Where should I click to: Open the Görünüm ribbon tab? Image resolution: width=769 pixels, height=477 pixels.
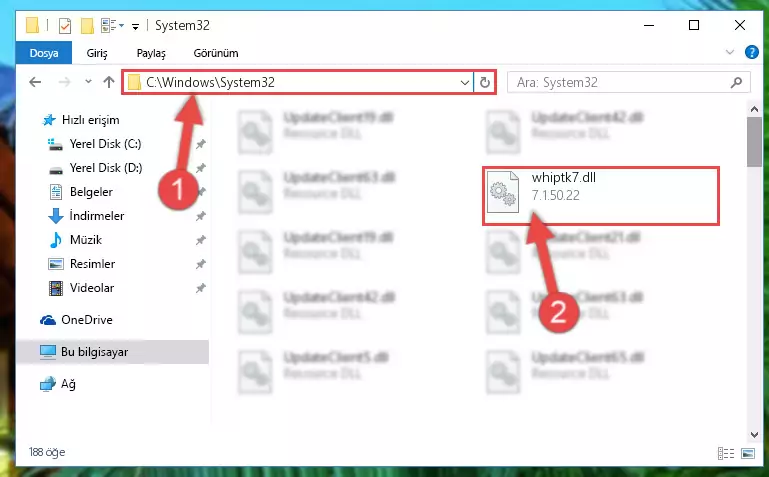pos(216,53)
